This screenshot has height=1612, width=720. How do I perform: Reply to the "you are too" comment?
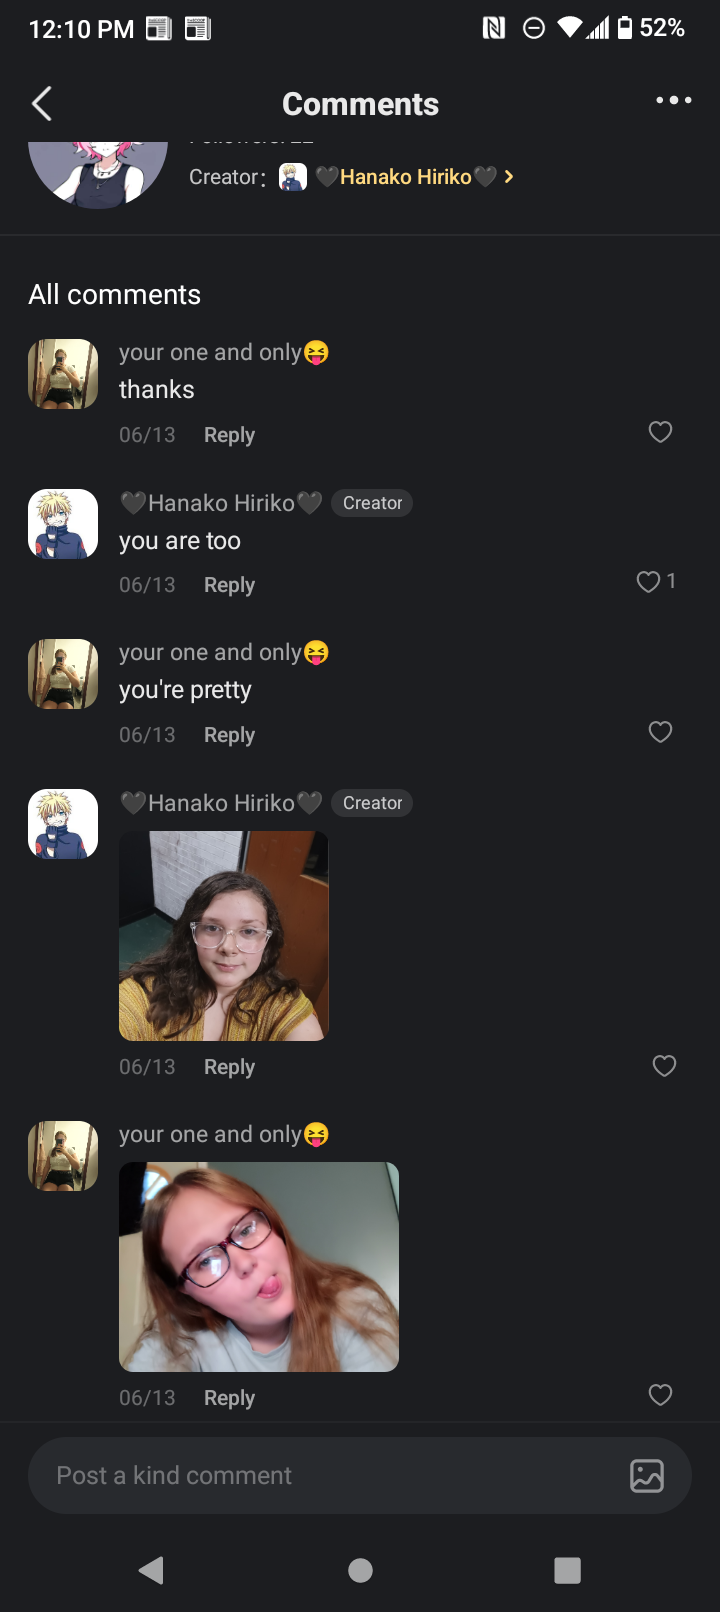(x=229, y=585)
